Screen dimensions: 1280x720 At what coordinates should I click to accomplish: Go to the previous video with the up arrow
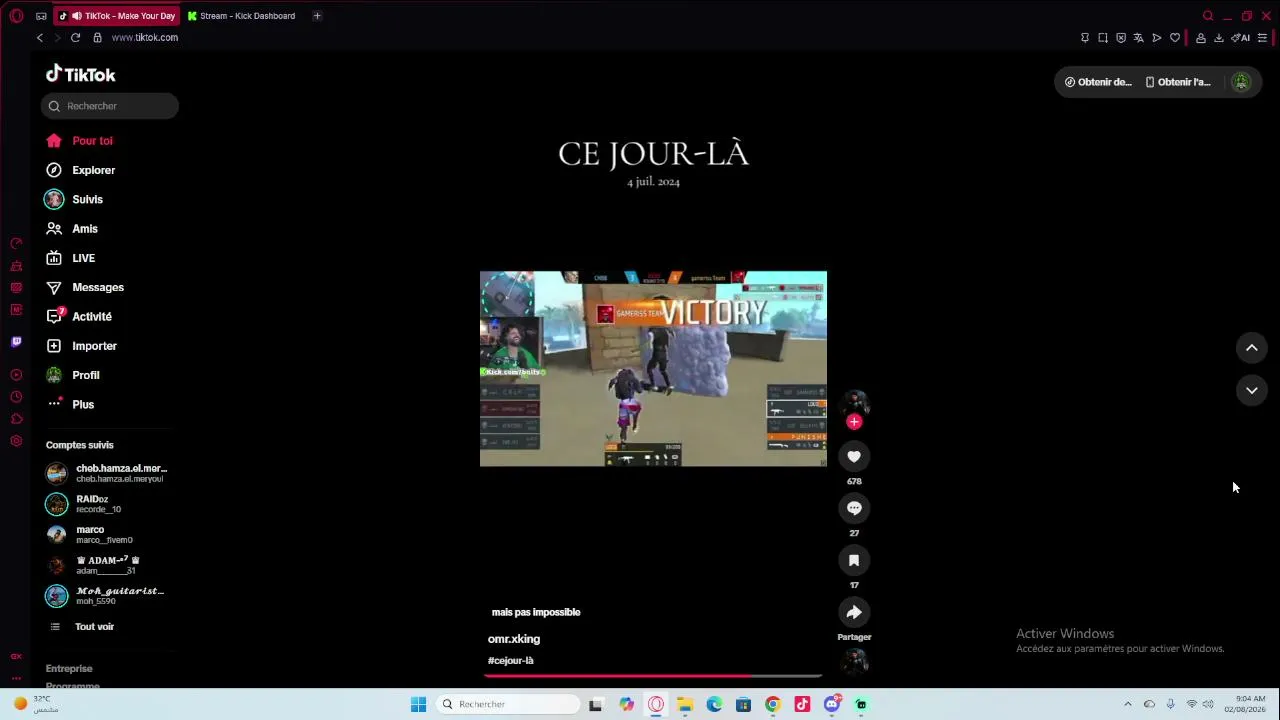coord(1251,348)
